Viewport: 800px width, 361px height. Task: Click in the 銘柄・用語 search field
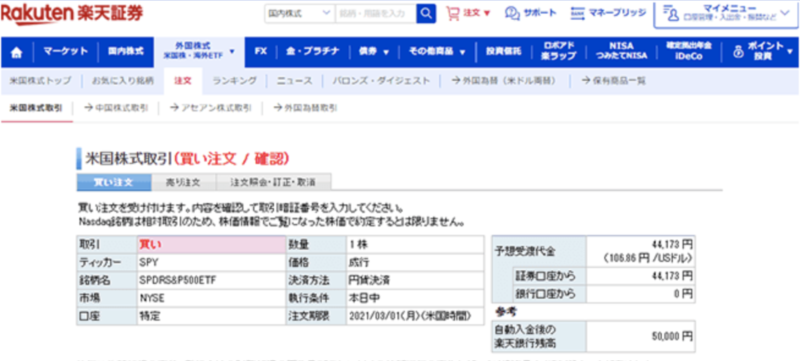(376, 14)
